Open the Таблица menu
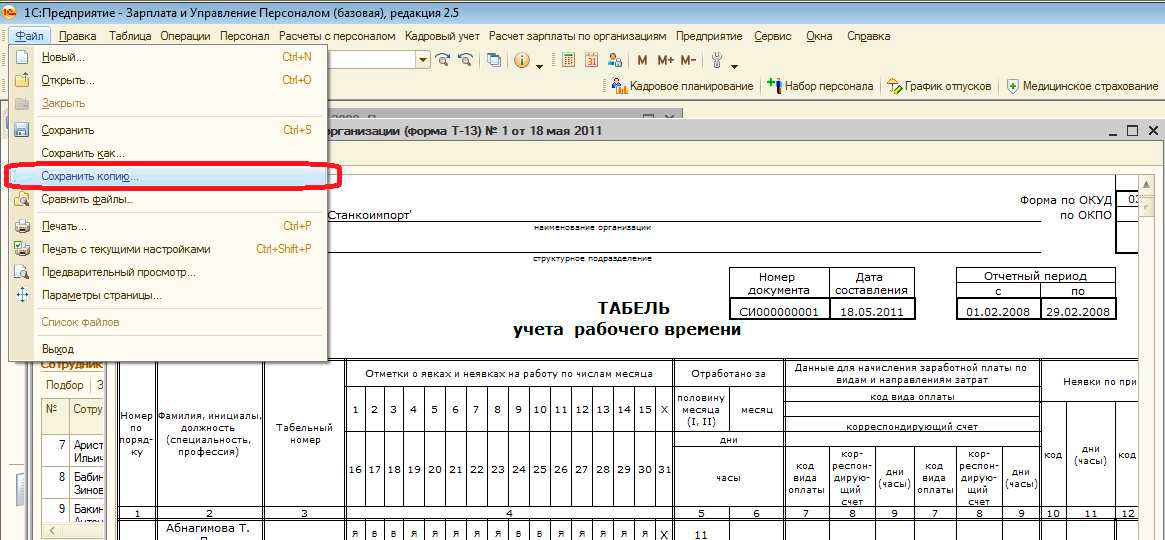The image size is (1165, 540). (x=130, y=36)
